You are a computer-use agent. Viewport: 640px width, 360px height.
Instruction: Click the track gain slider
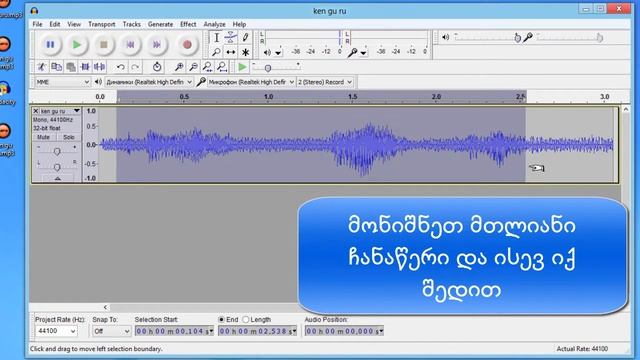57,151
